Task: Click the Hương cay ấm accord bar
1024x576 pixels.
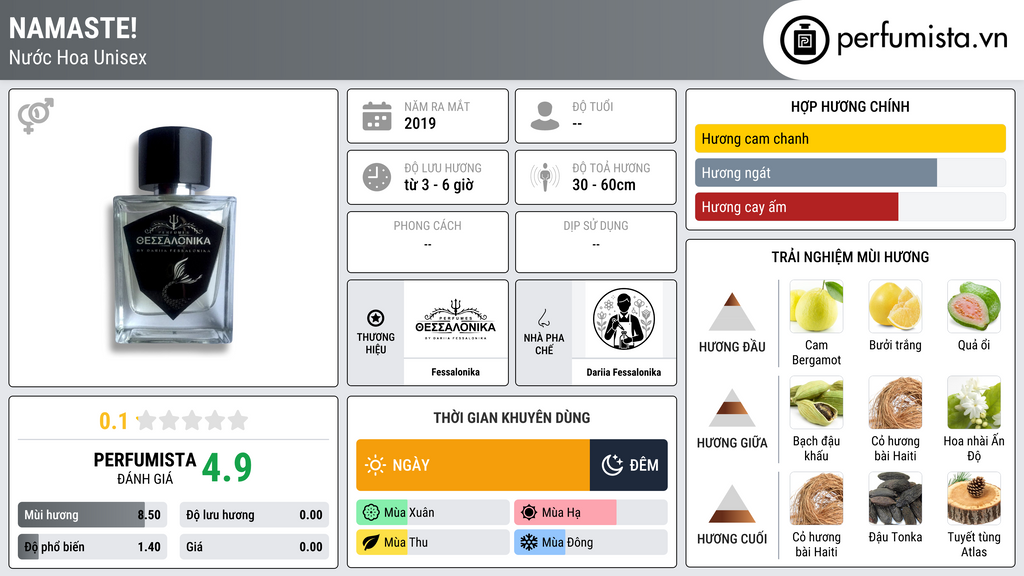Action: [850, 207]
